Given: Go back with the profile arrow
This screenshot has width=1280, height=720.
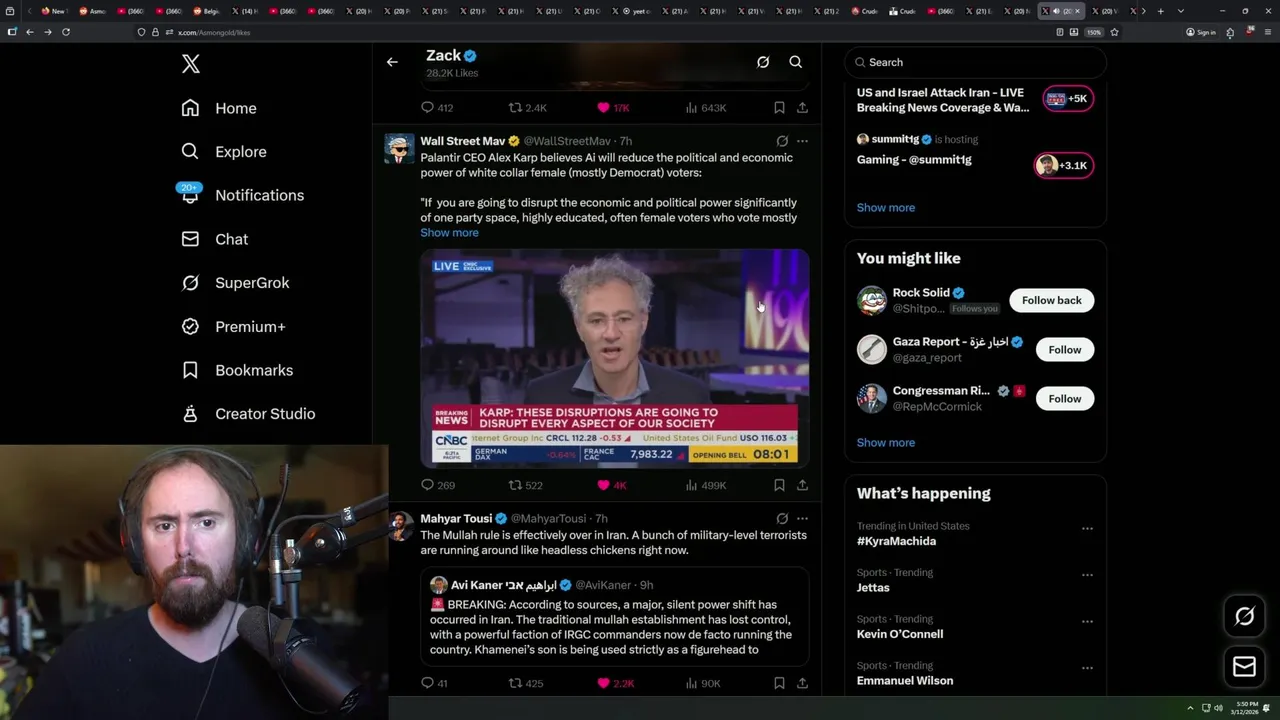Looking at the screenshot, I should pyautogui.click(x=392, y=62).
